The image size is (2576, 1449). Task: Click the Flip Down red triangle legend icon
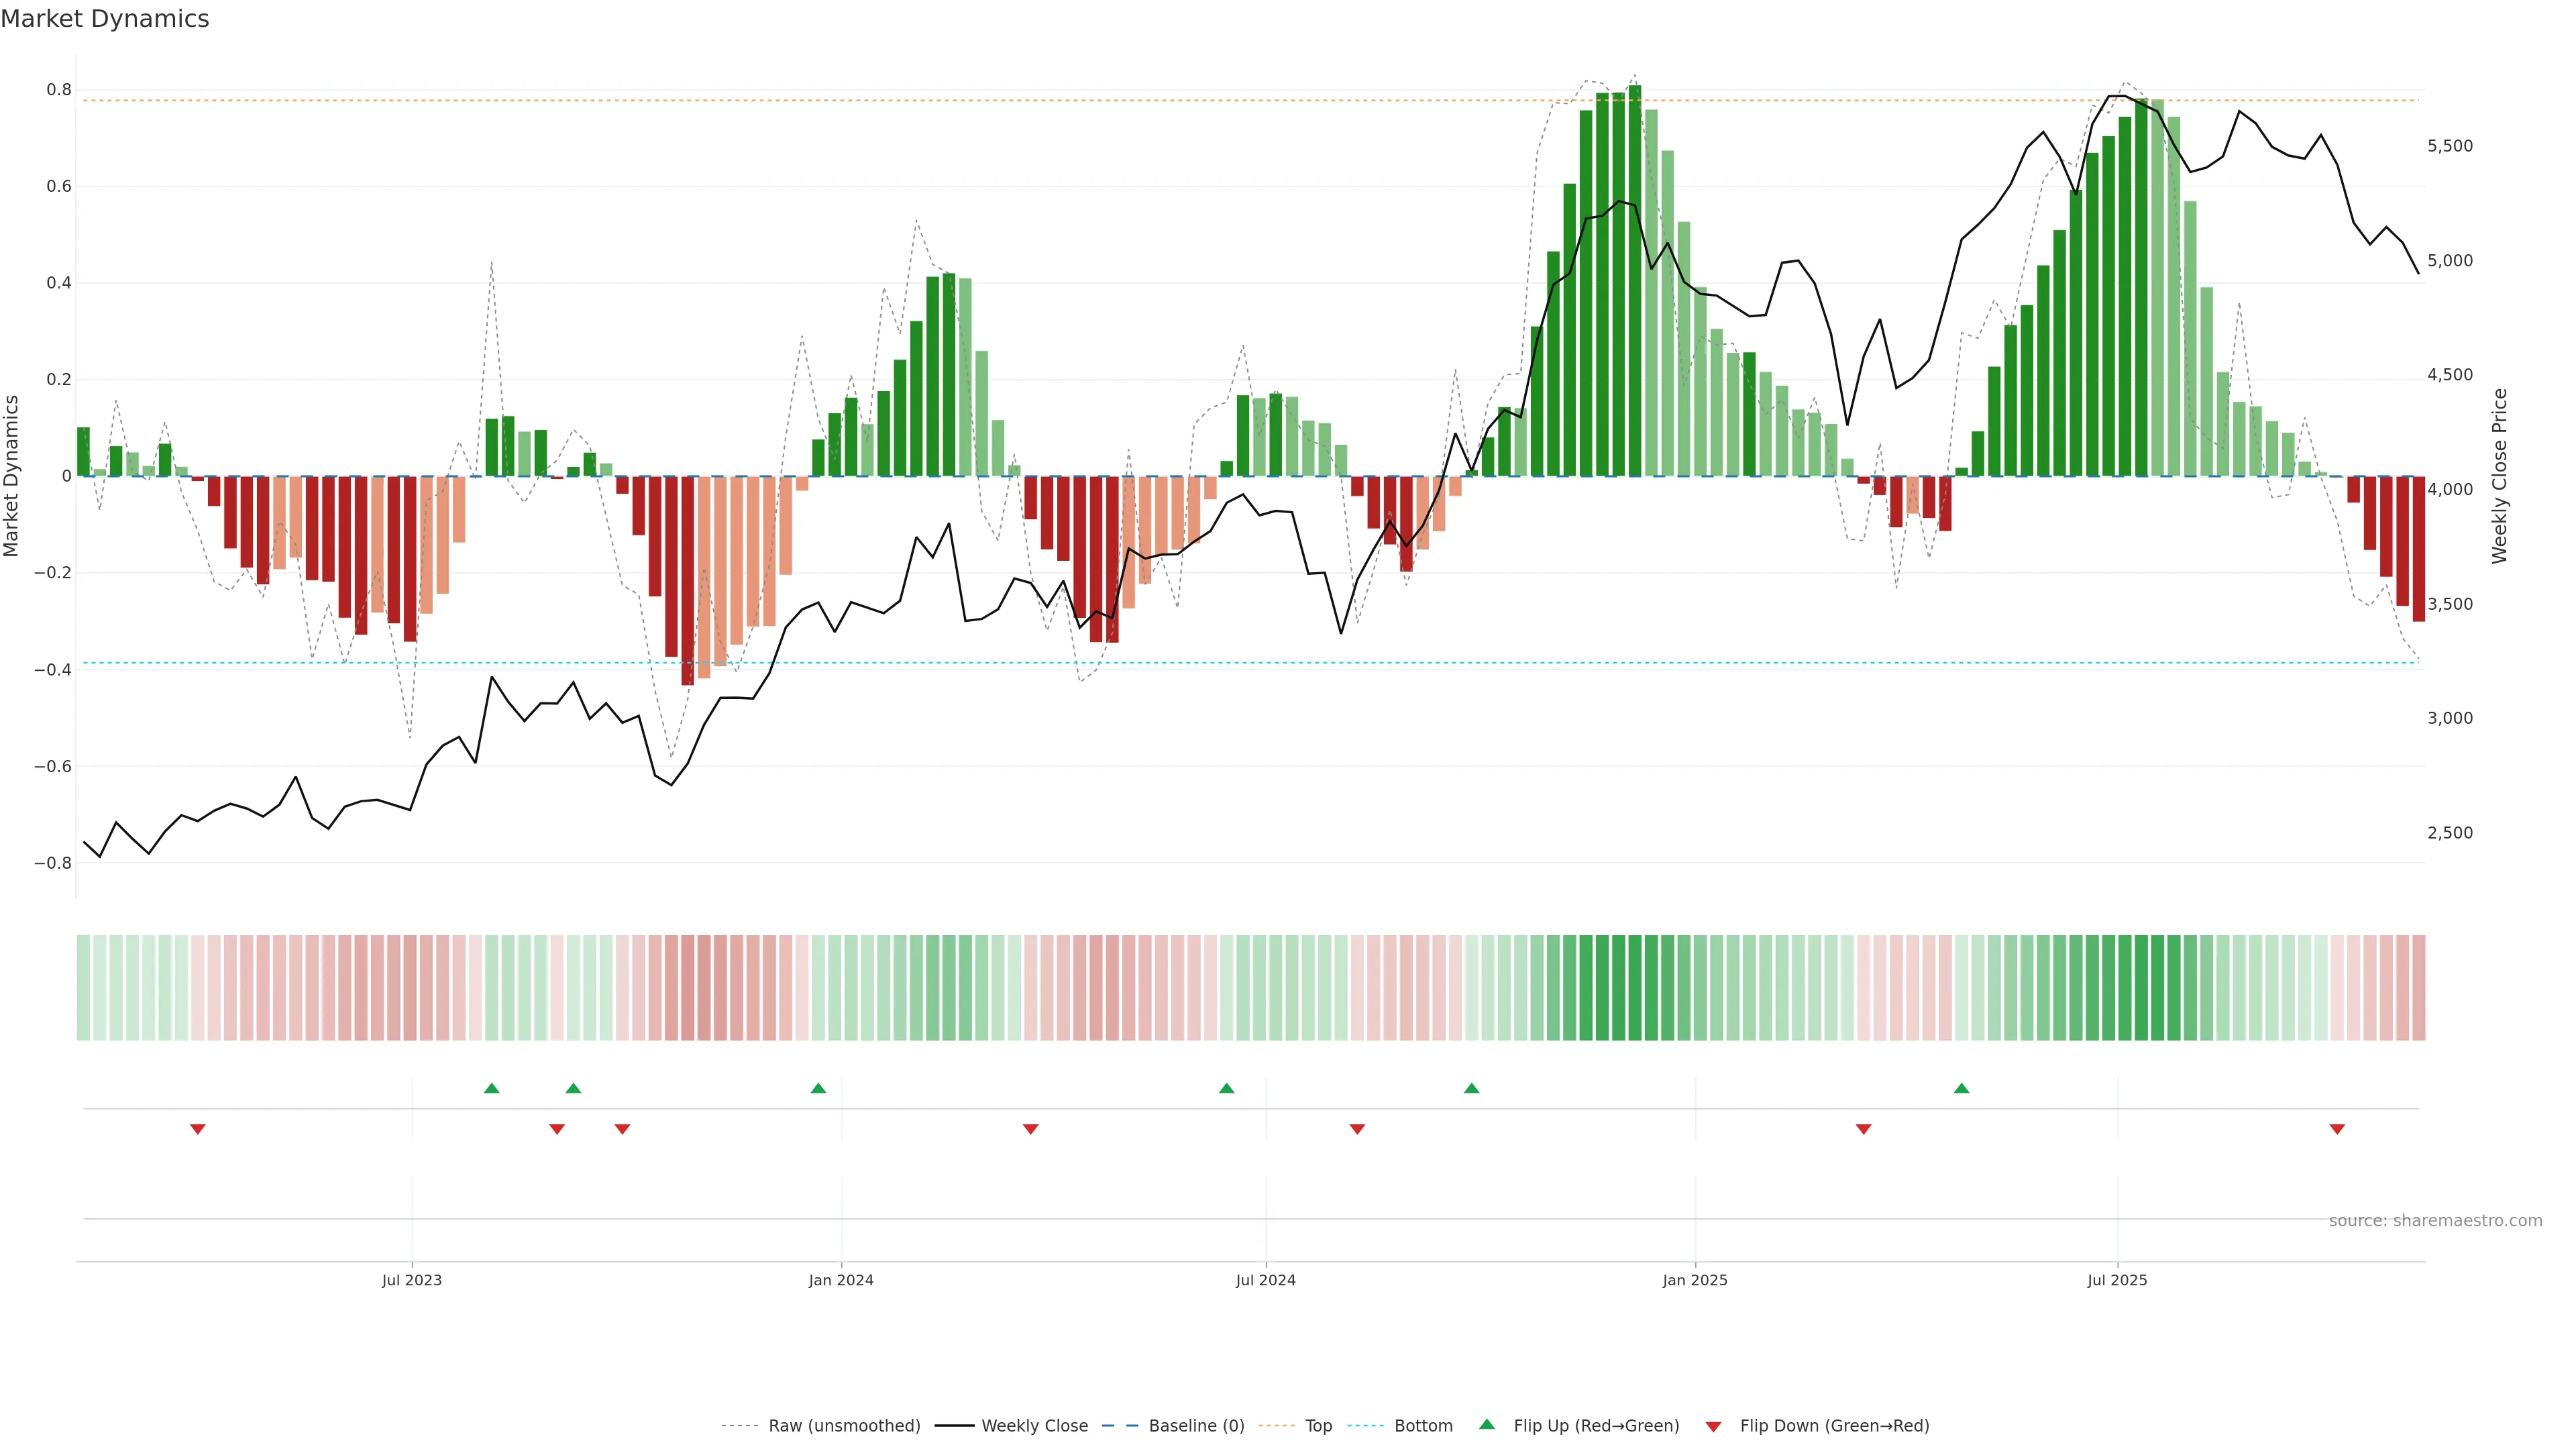(1713, 1426)
